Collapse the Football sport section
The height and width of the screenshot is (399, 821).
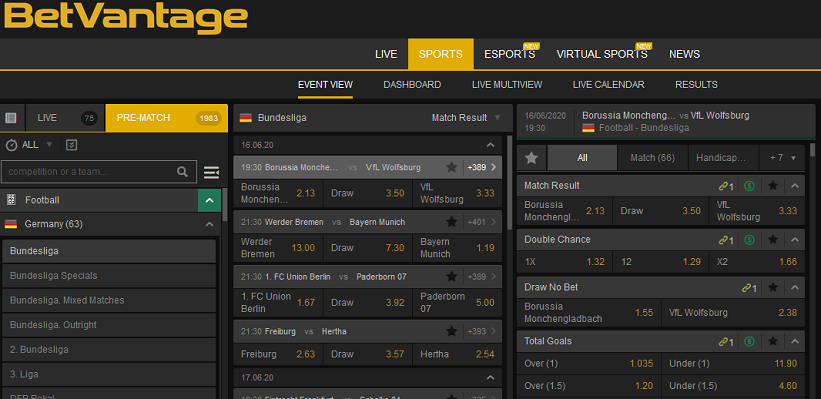coord(209,200)
